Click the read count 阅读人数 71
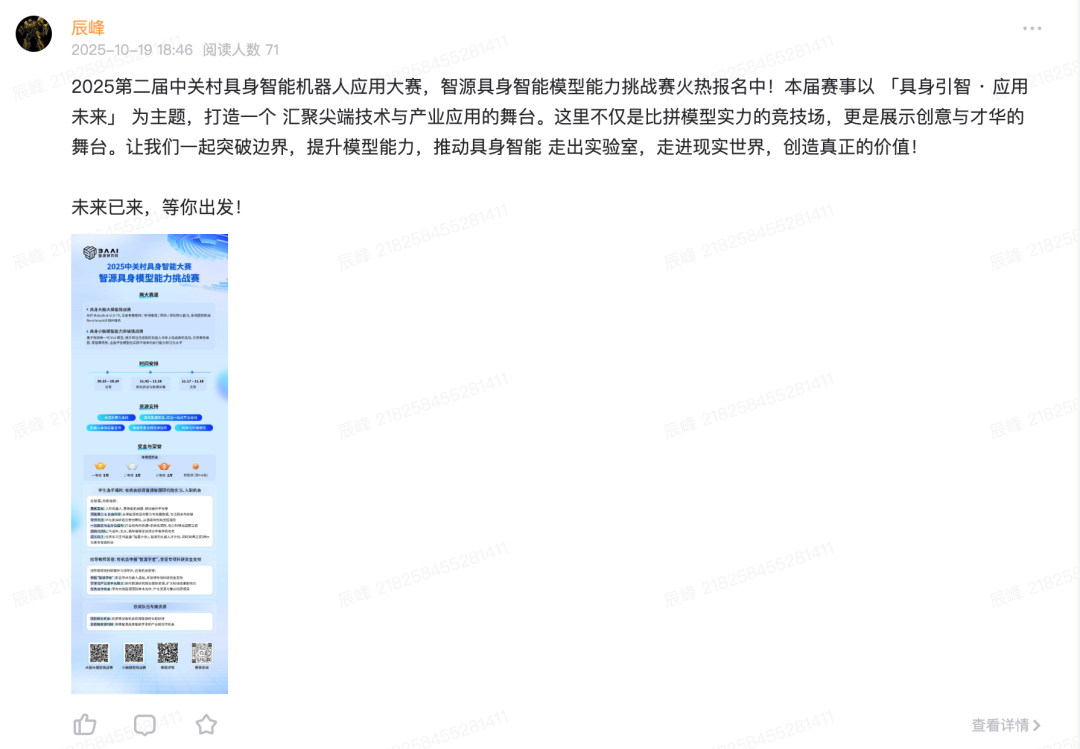1080x749 pixels. point(240,50)
